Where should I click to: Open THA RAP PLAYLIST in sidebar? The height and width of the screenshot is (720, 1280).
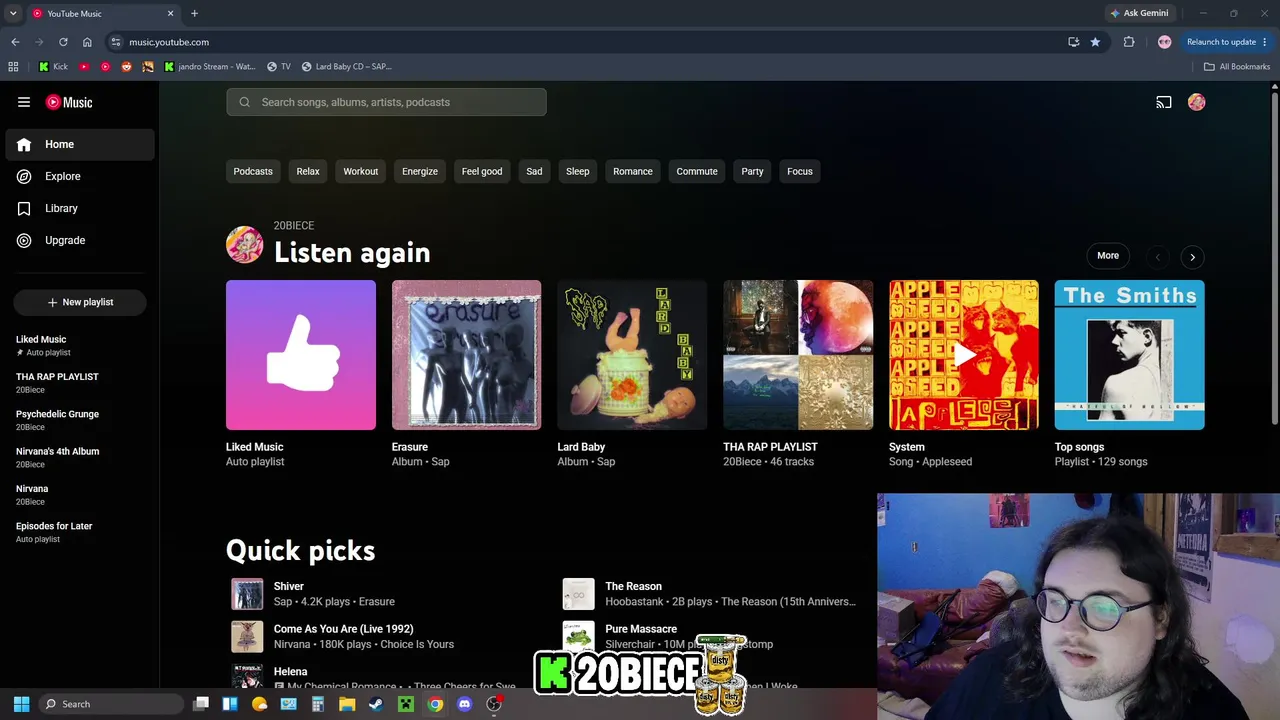tap(80, 383)
